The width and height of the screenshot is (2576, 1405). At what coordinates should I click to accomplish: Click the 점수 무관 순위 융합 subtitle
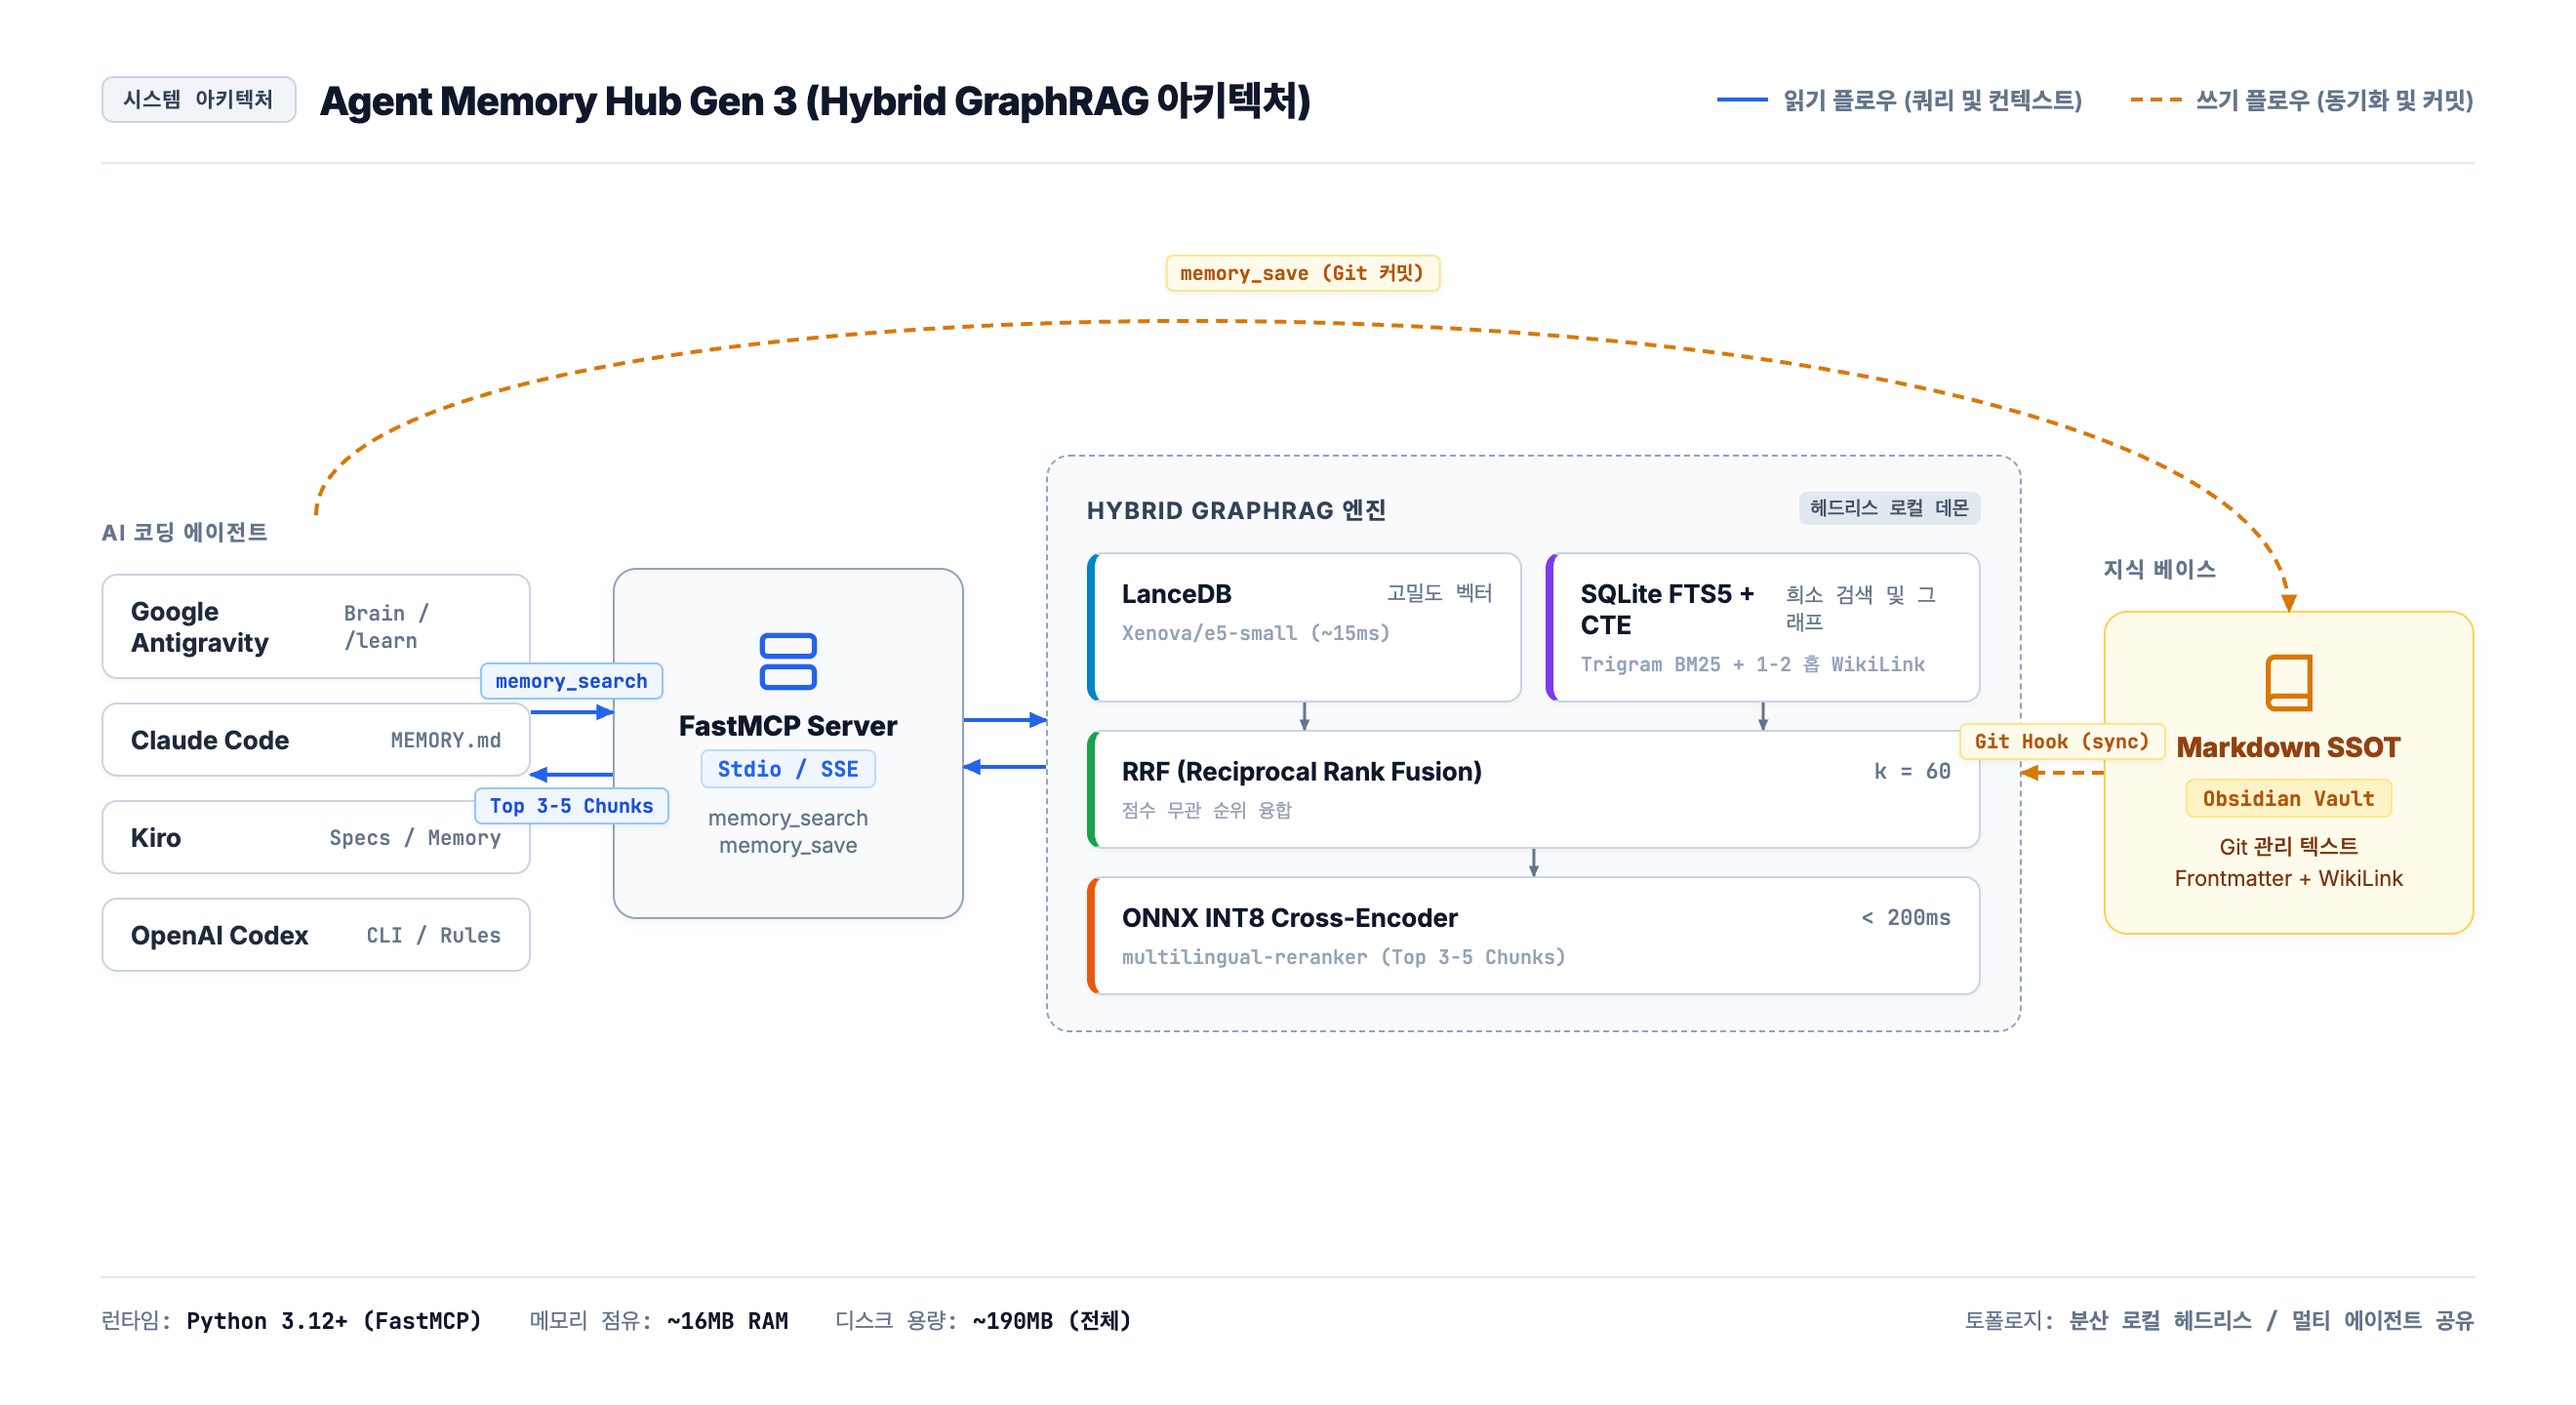tap(1206, 810)
